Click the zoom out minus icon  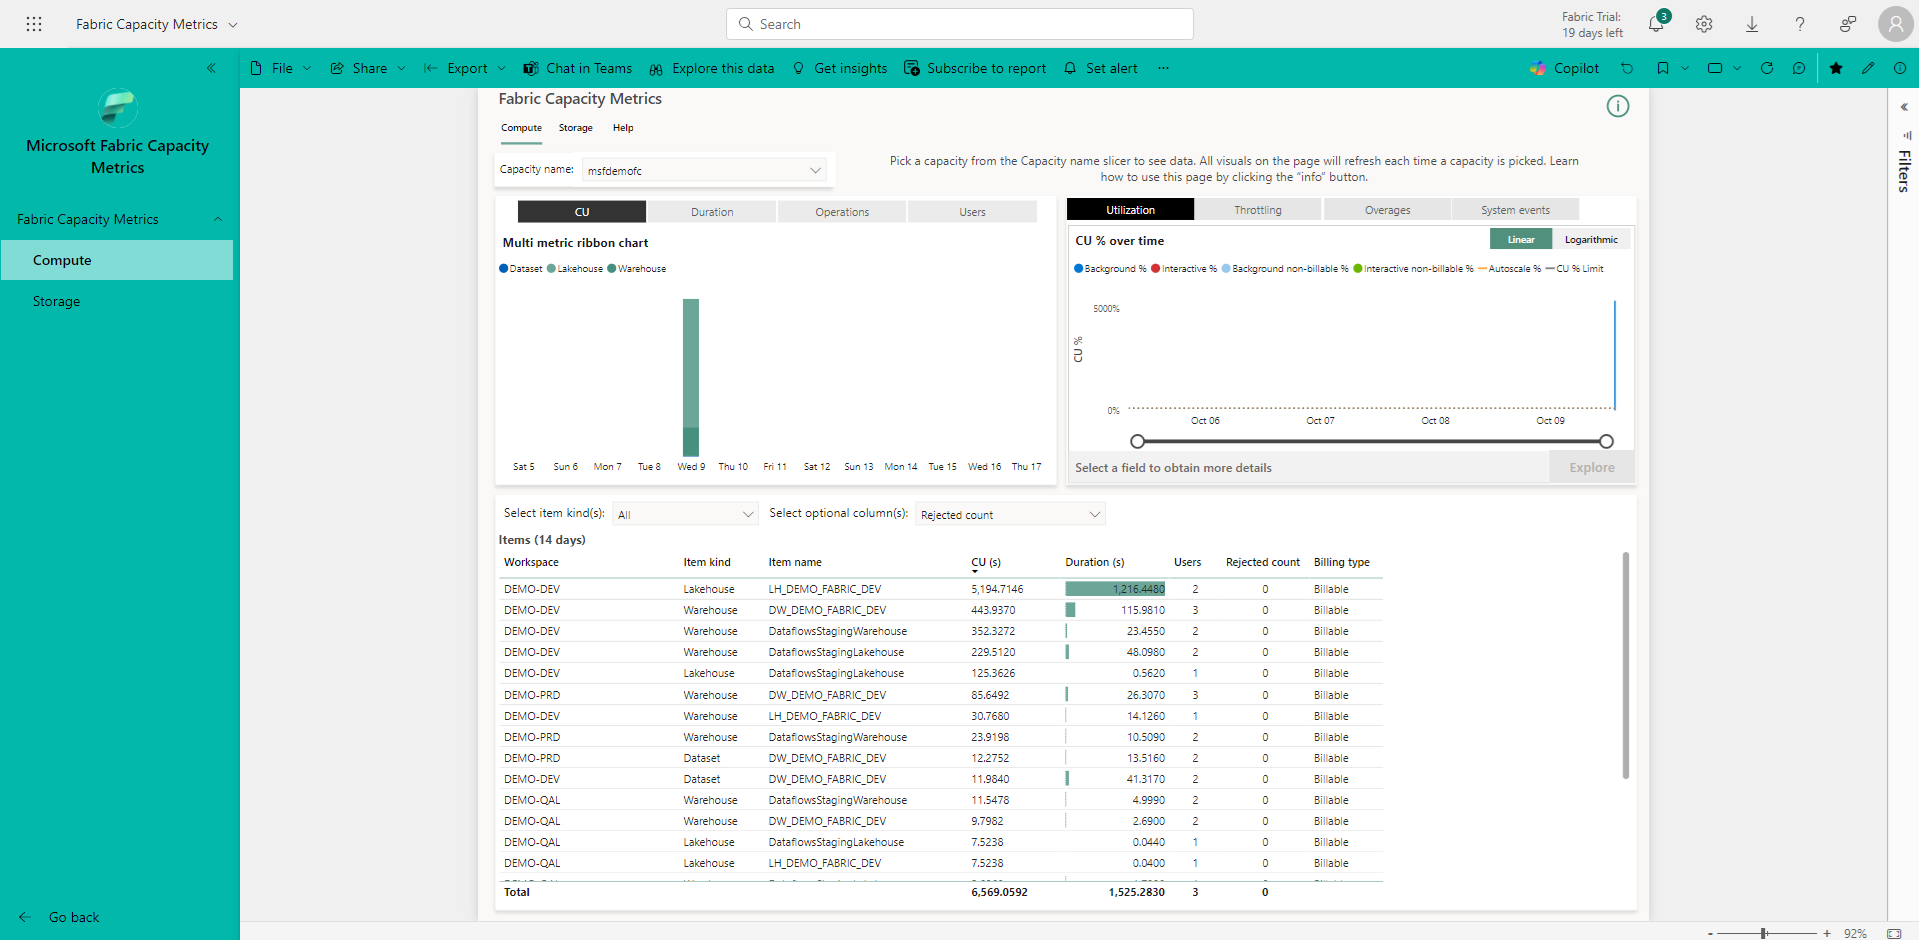(x=1711, y=933)
